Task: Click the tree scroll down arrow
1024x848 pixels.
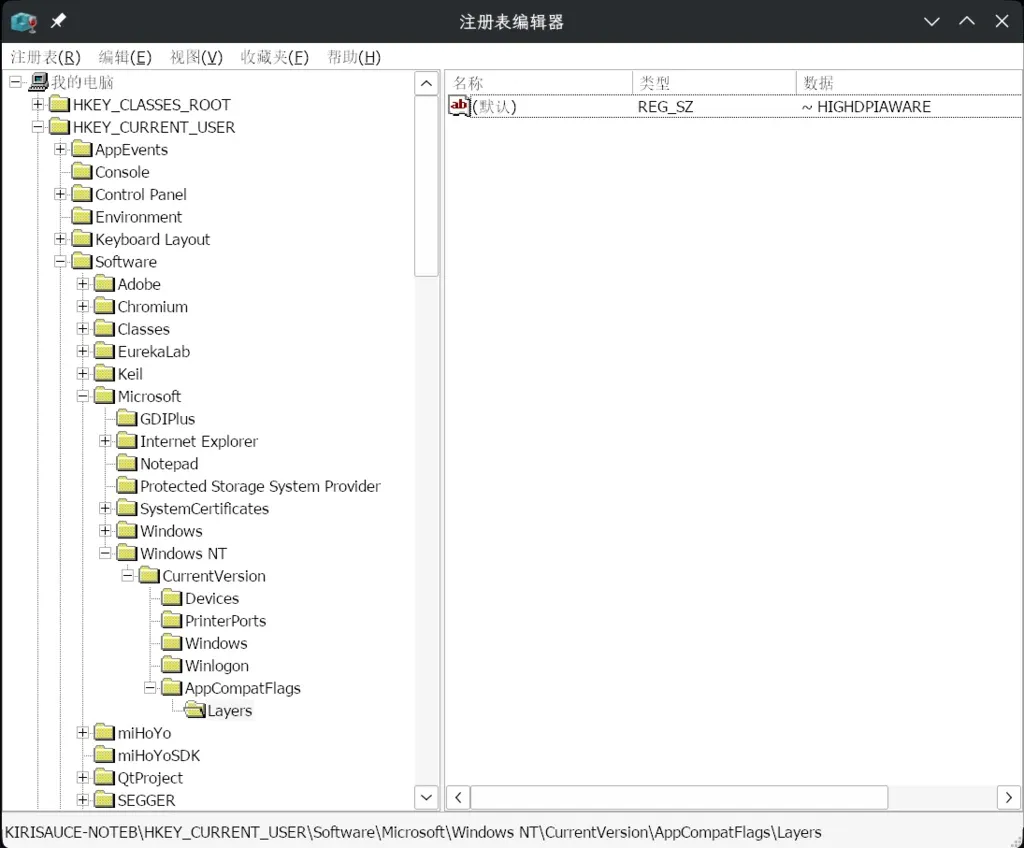Action: coord(426,797)
